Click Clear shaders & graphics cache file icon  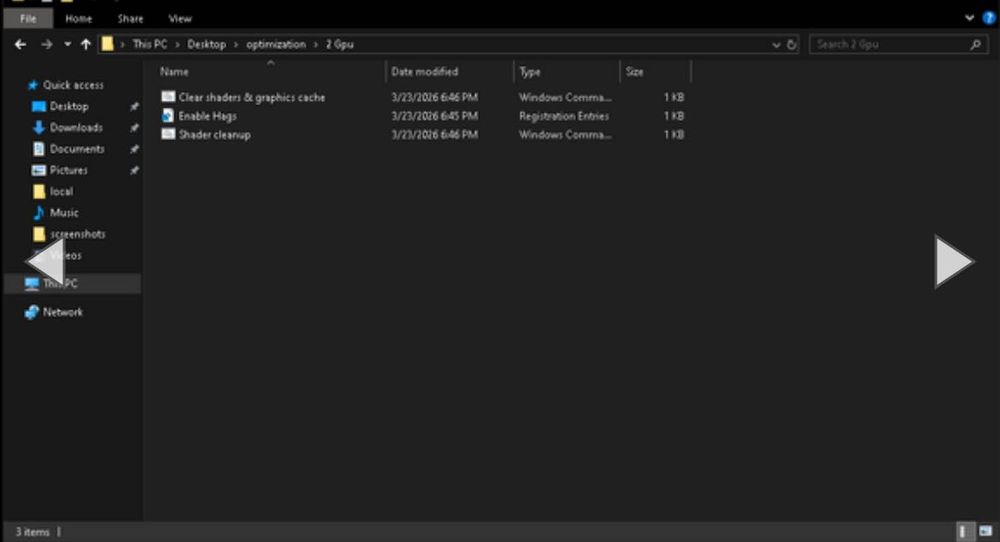tap(168, 96)
